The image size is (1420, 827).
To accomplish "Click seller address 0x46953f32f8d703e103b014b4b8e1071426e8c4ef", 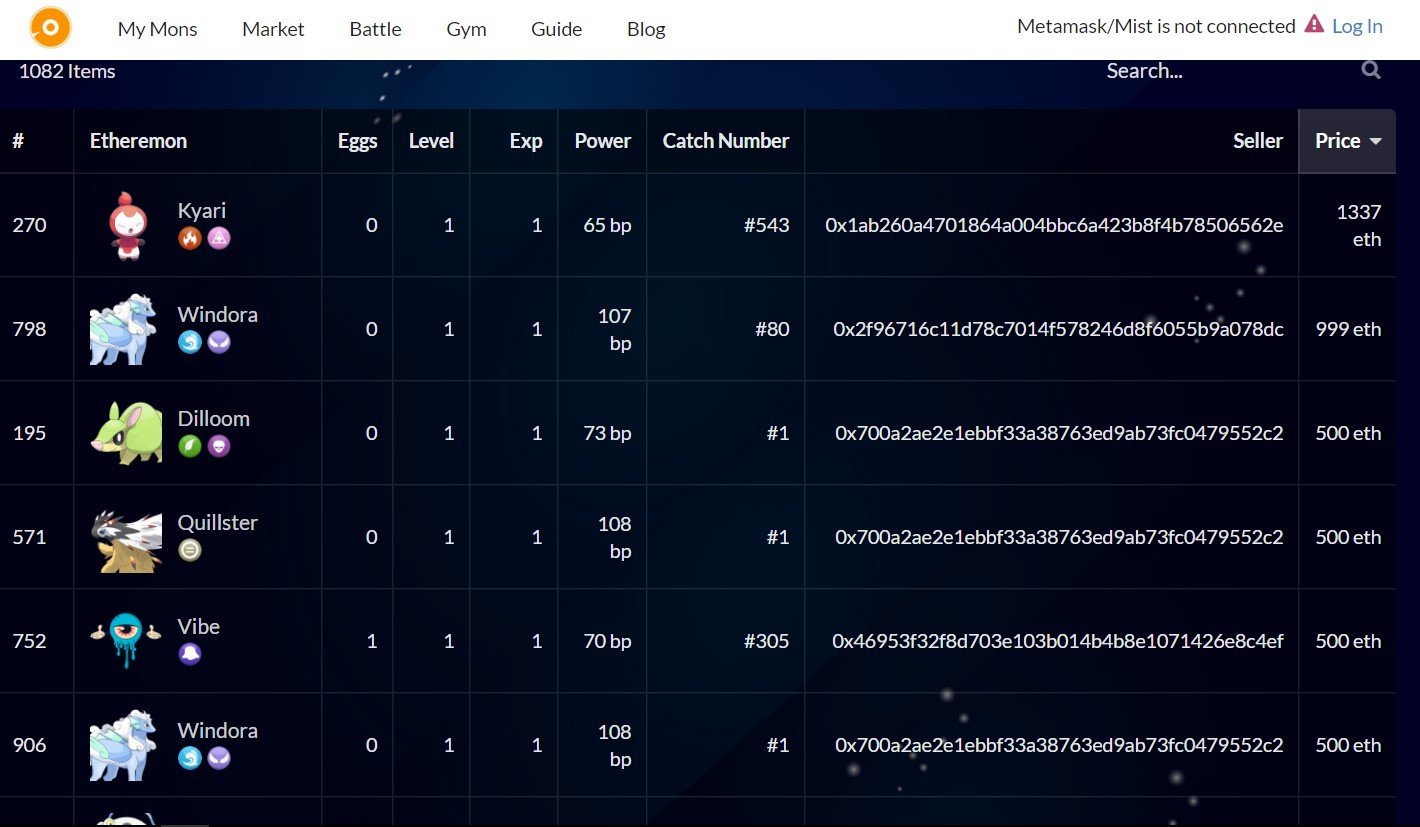I will [1058, 641].
